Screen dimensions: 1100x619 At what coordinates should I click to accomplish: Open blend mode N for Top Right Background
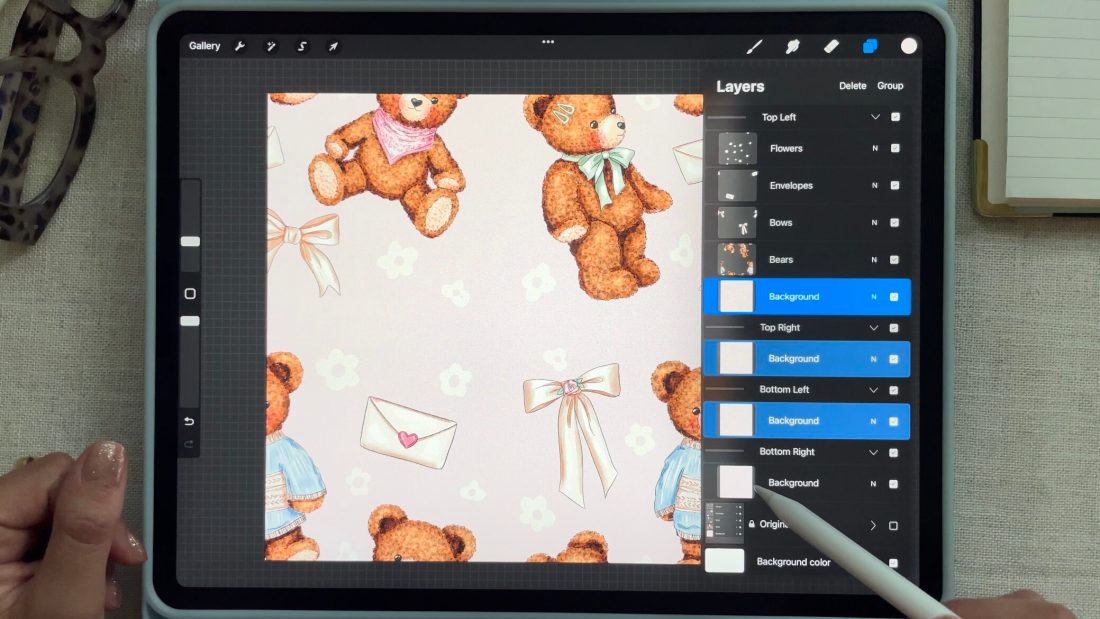coord(873,359)
